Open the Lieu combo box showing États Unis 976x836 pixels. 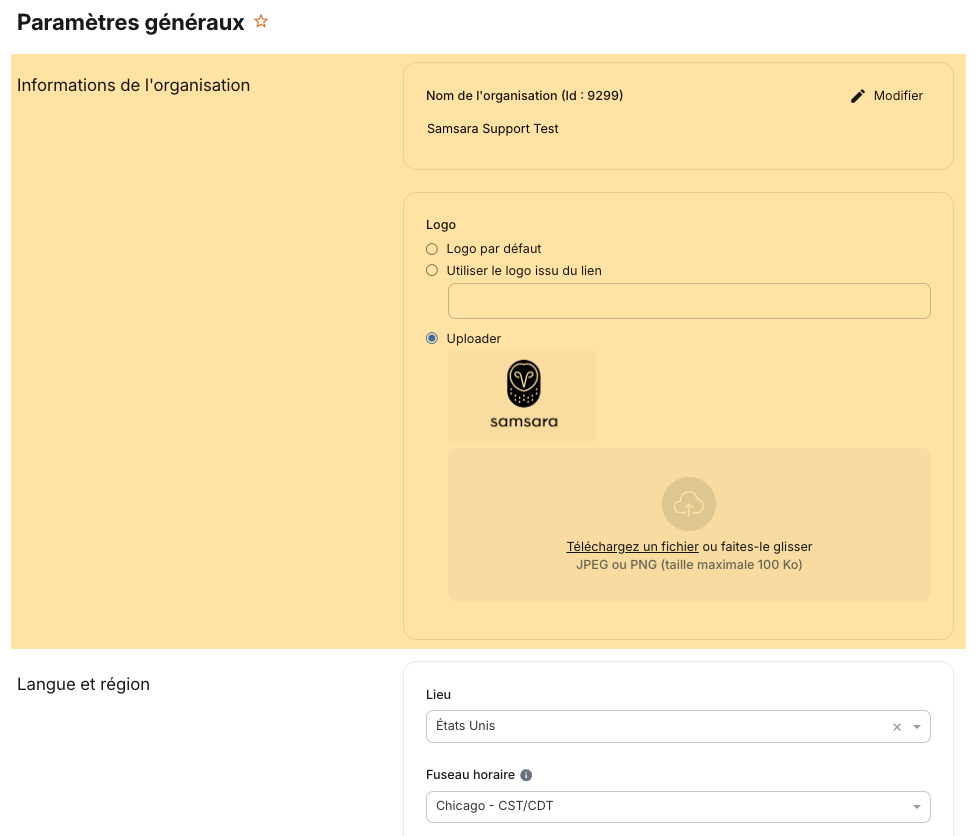[678, 726]
